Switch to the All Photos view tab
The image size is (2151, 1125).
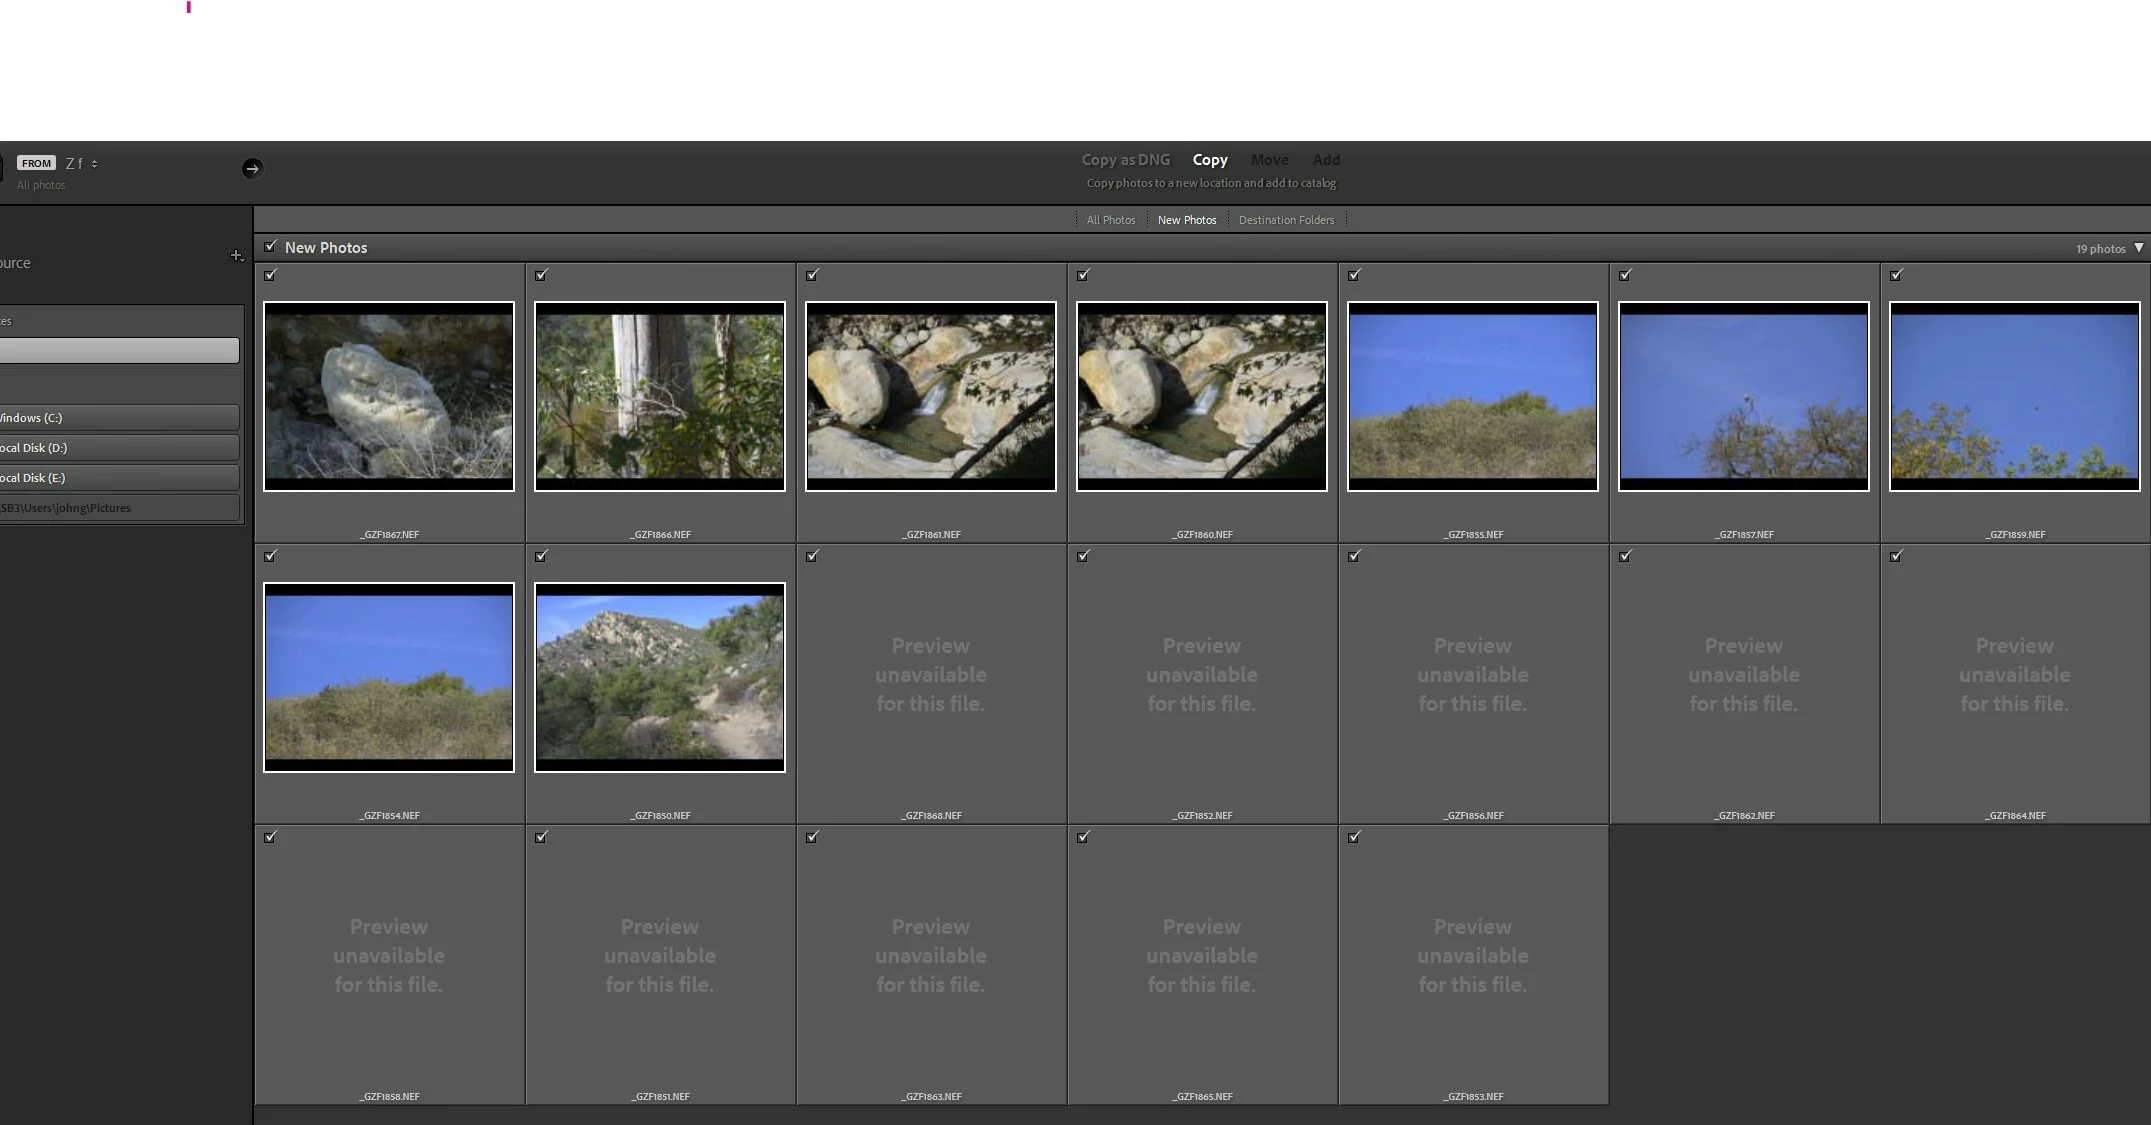(x=1110, y=220)
